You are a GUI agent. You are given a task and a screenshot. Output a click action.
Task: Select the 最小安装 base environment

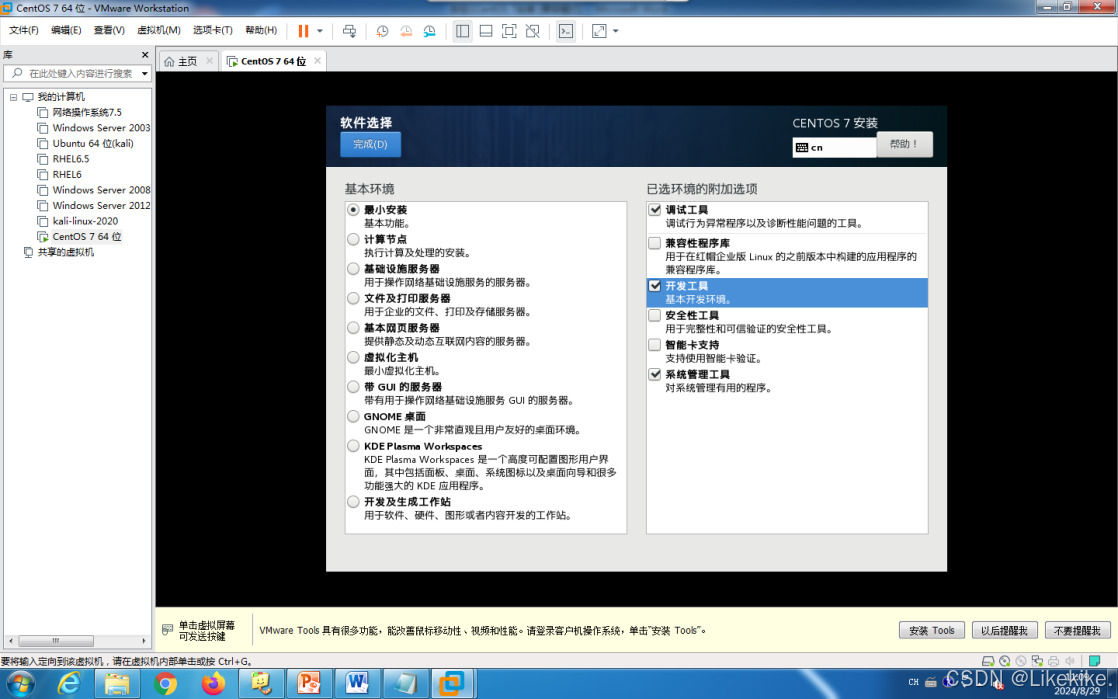[353, 210]
